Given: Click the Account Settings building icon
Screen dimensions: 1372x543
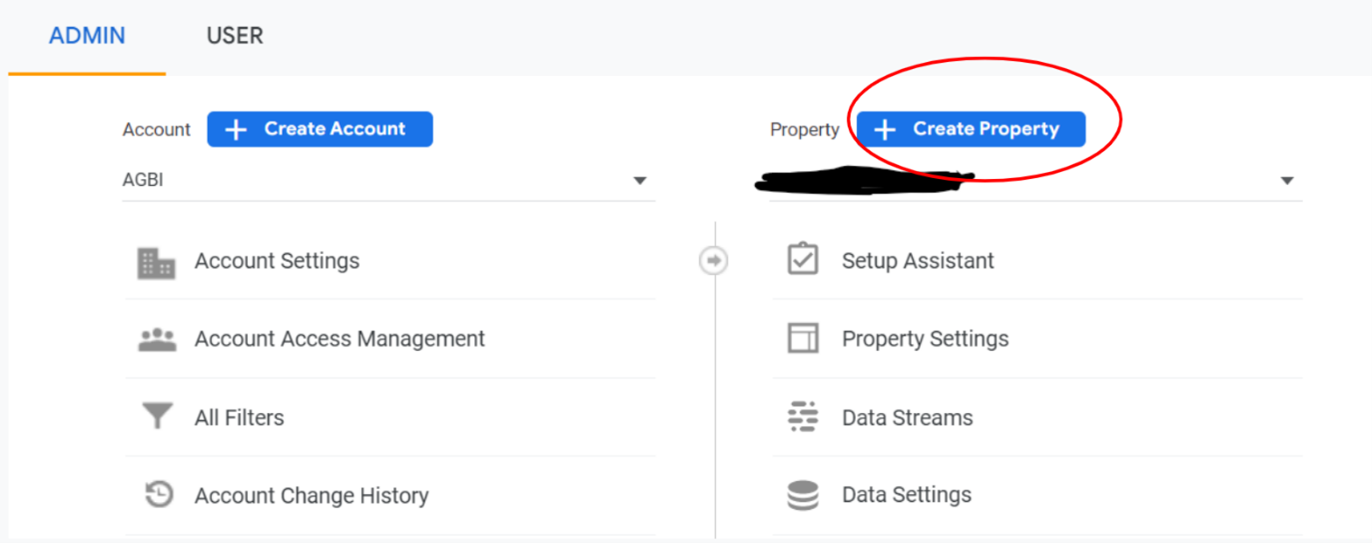Looking at the screenshot, I should (156, 262).
